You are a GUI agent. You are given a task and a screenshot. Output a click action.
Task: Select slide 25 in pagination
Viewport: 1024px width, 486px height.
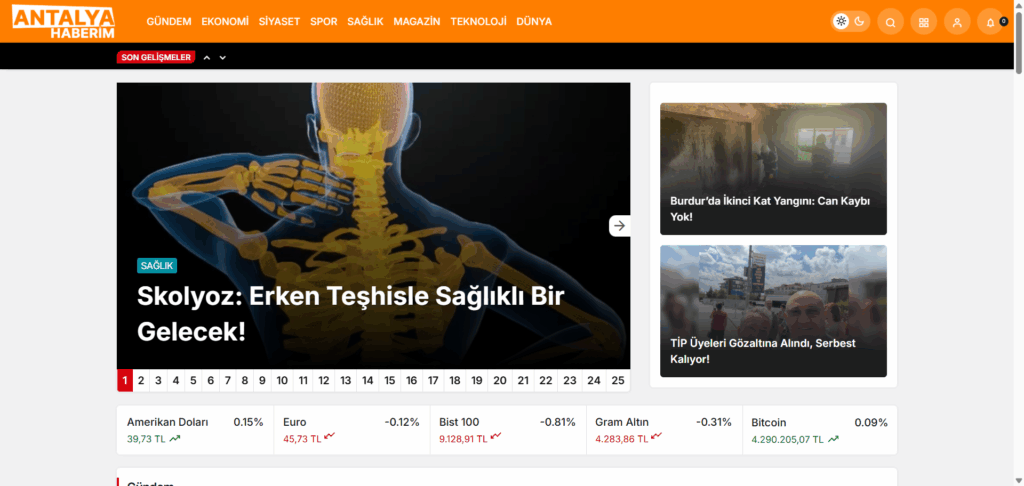(618, 380)
